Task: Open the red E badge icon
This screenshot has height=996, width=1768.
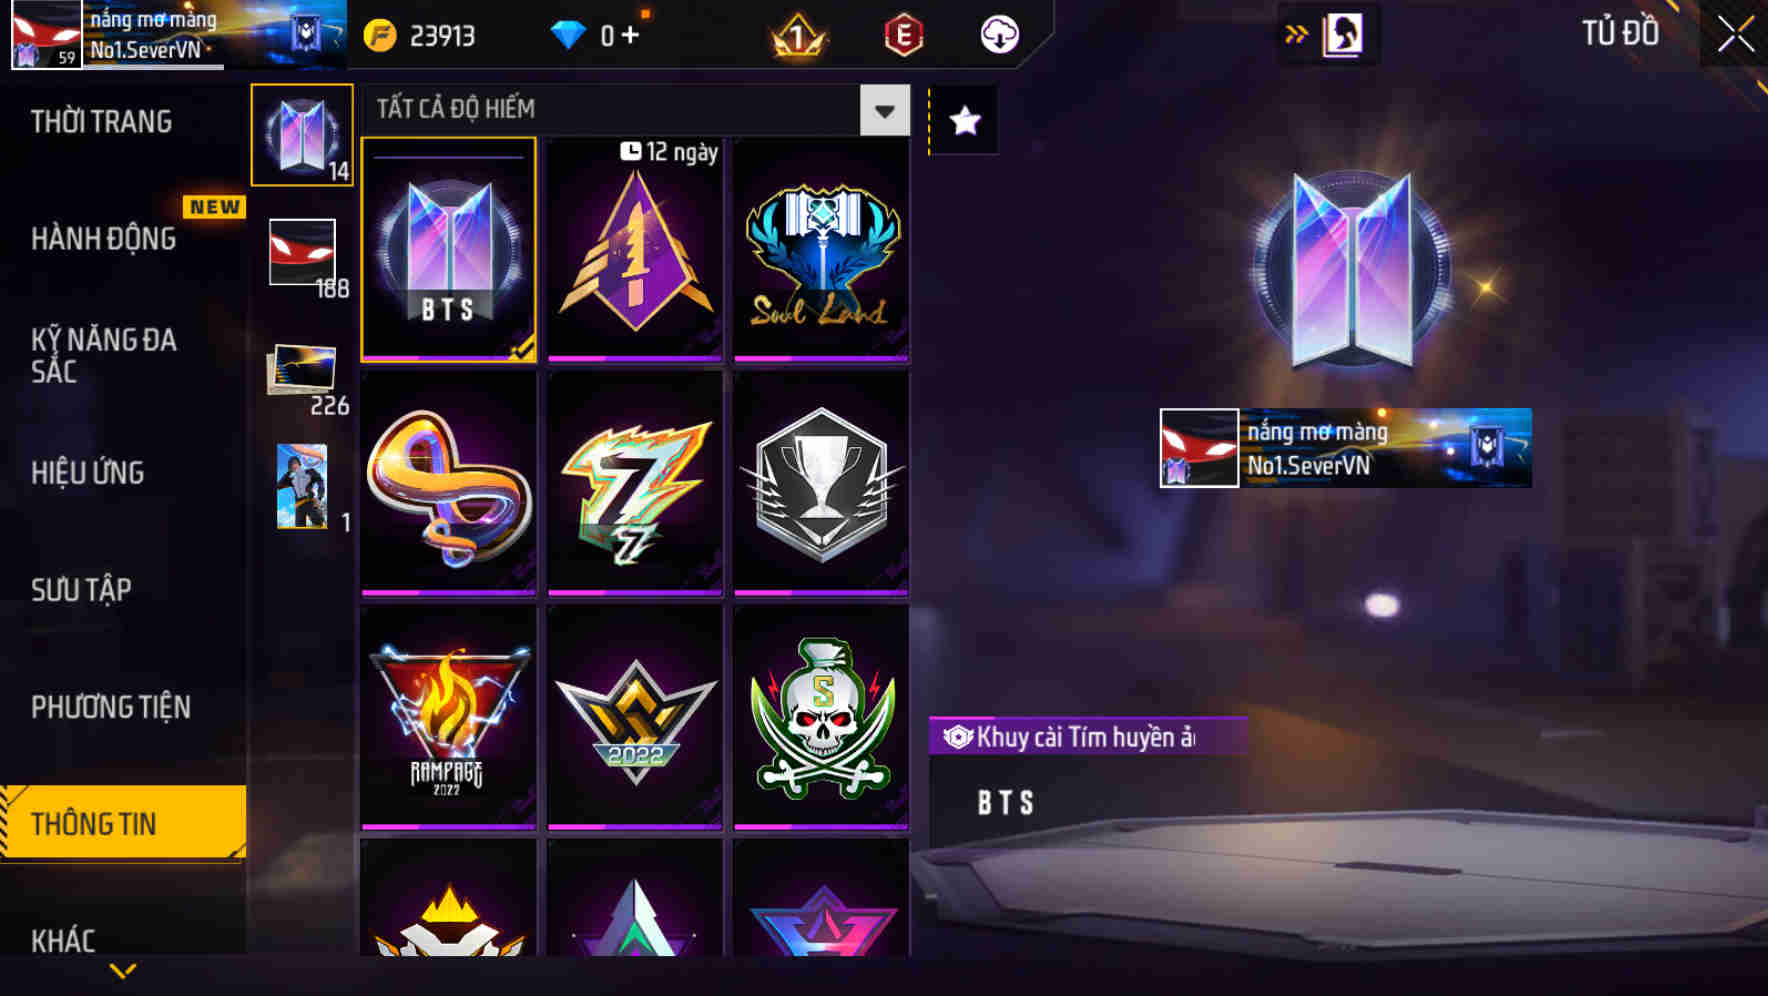Action: [x=903, y=35]
